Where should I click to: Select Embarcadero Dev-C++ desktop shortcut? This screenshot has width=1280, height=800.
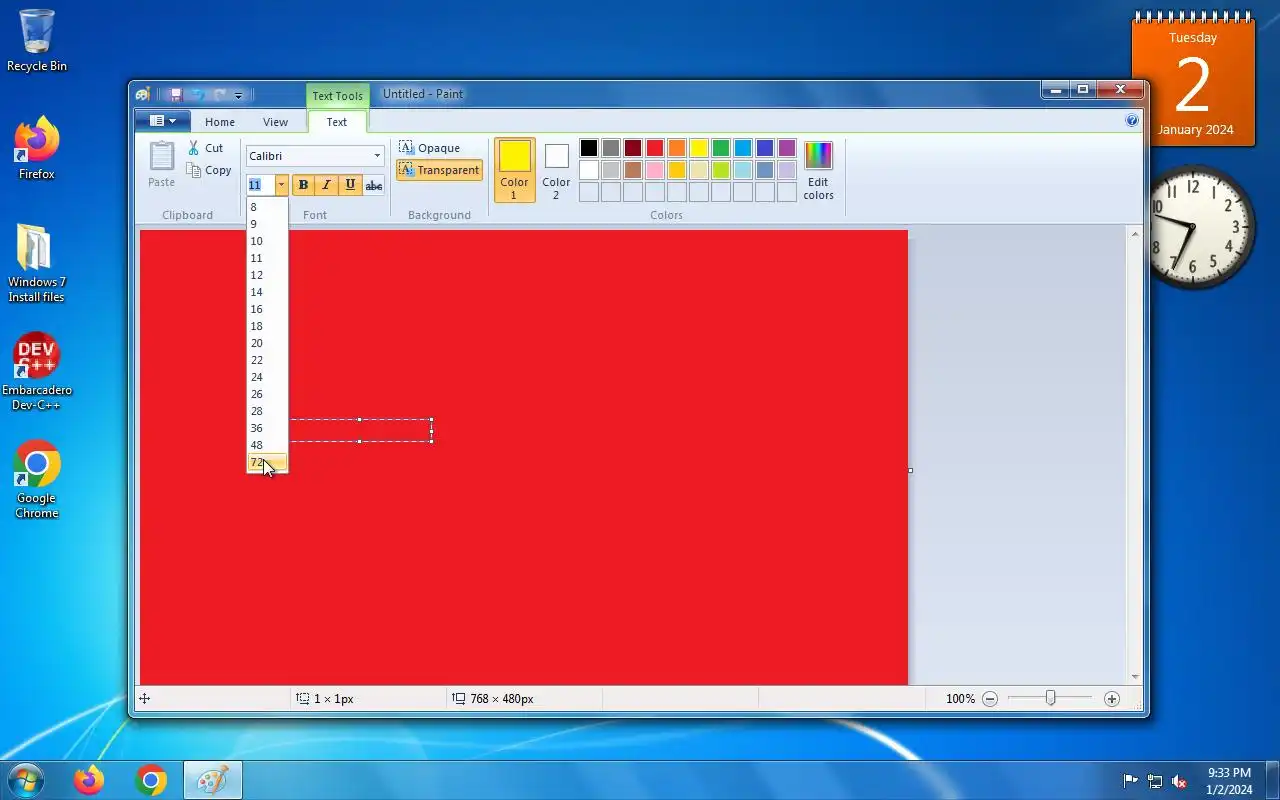(37, 371)
